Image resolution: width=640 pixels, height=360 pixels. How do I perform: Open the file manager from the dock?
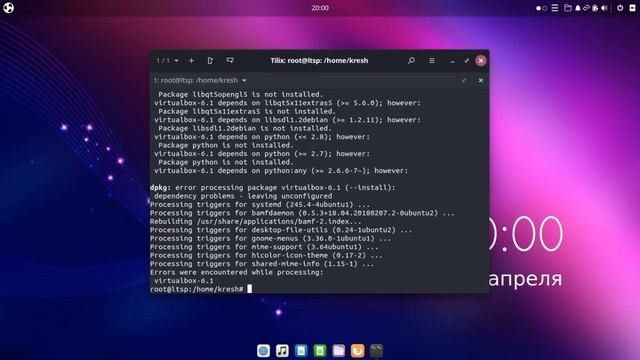click(x=338, y=351)
